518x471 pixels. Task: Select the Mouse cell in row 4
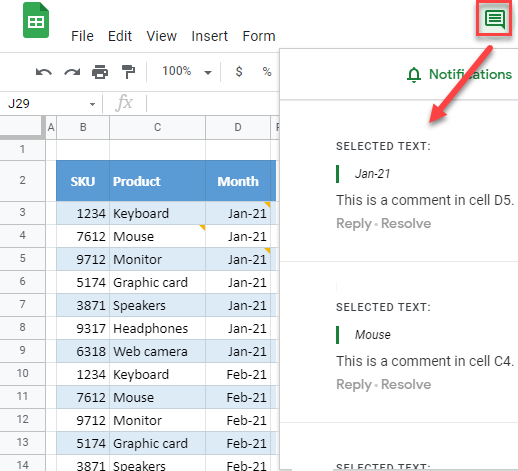pos(157,236)
